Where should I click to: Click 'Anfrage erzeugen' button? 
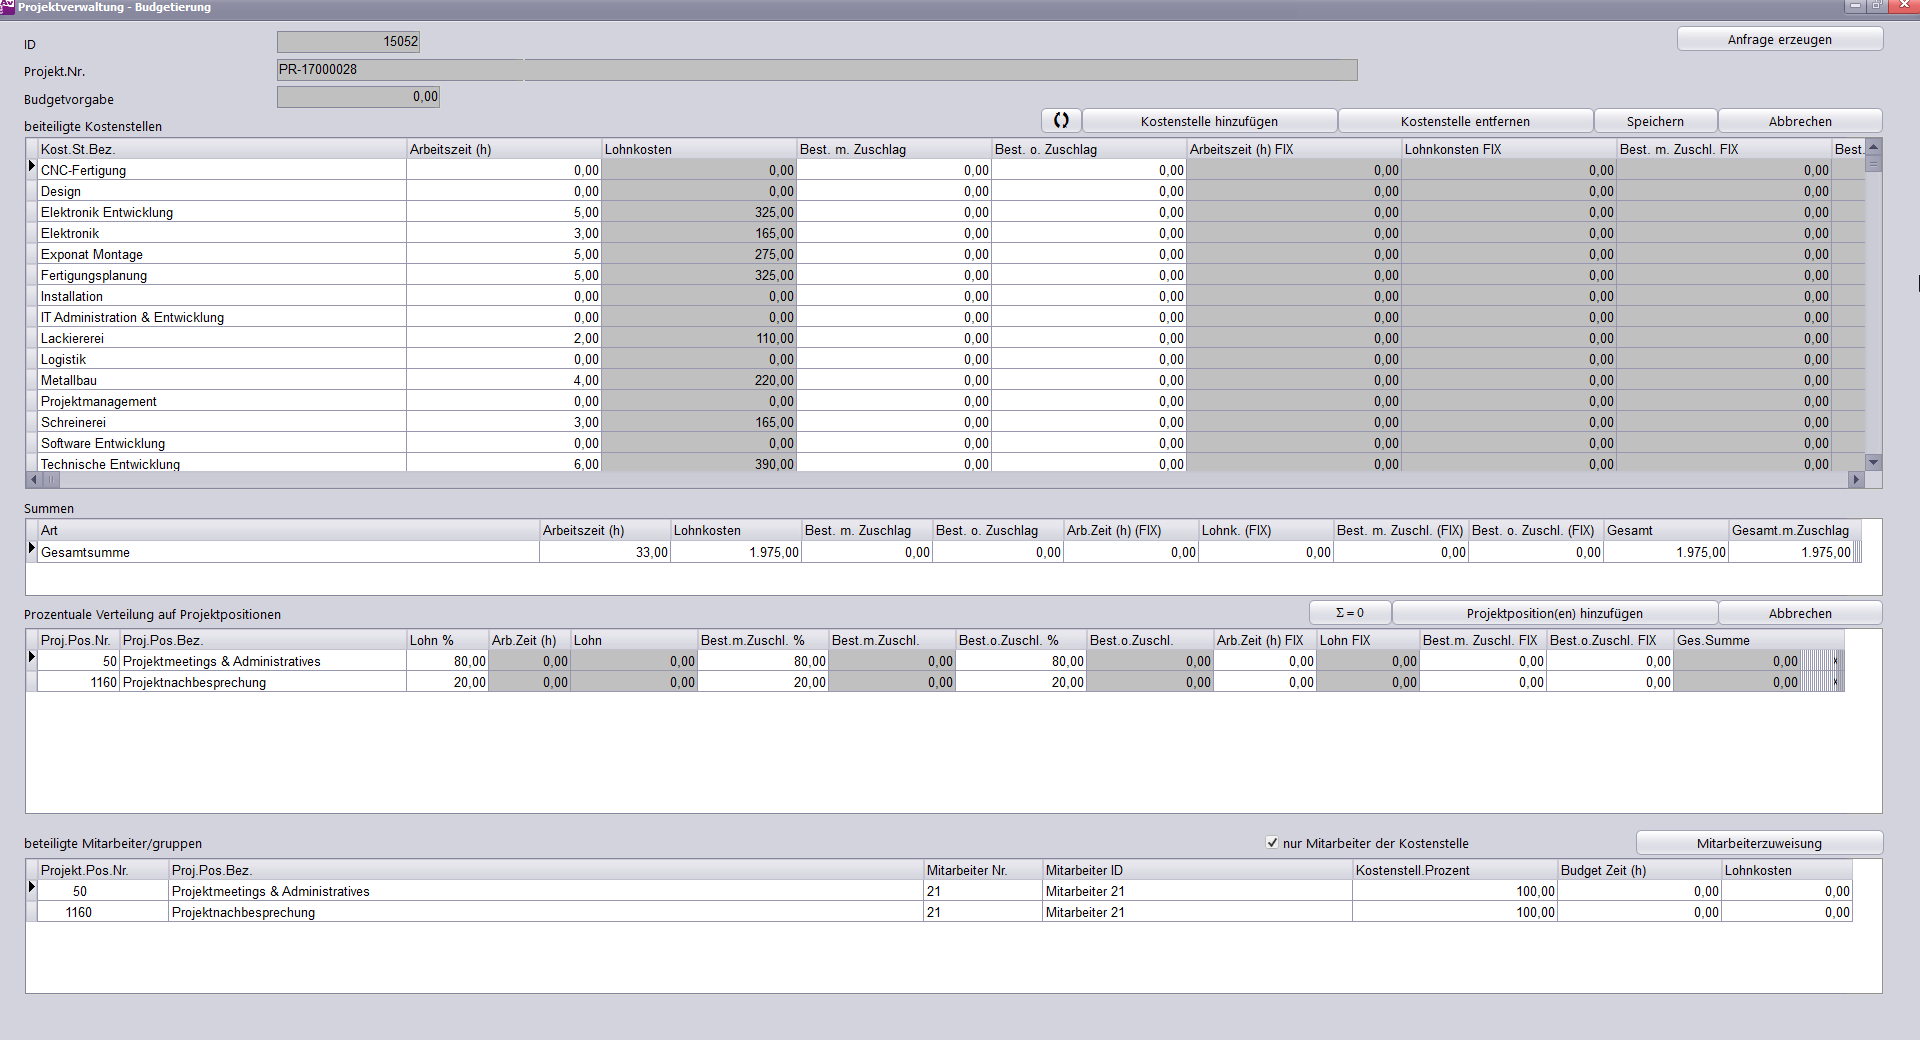[1779, 40]
